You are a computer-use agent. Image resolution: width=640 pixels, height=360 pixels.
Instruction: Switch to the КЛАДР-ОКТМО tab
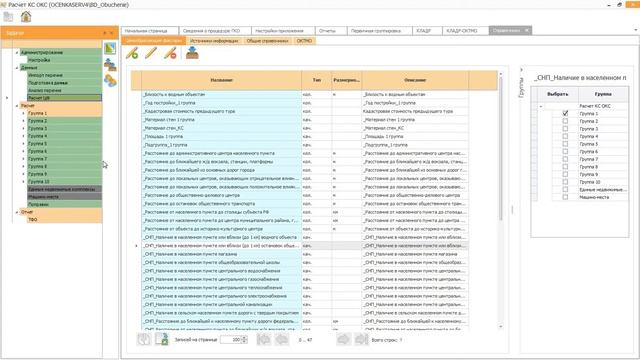click(466, 31)
